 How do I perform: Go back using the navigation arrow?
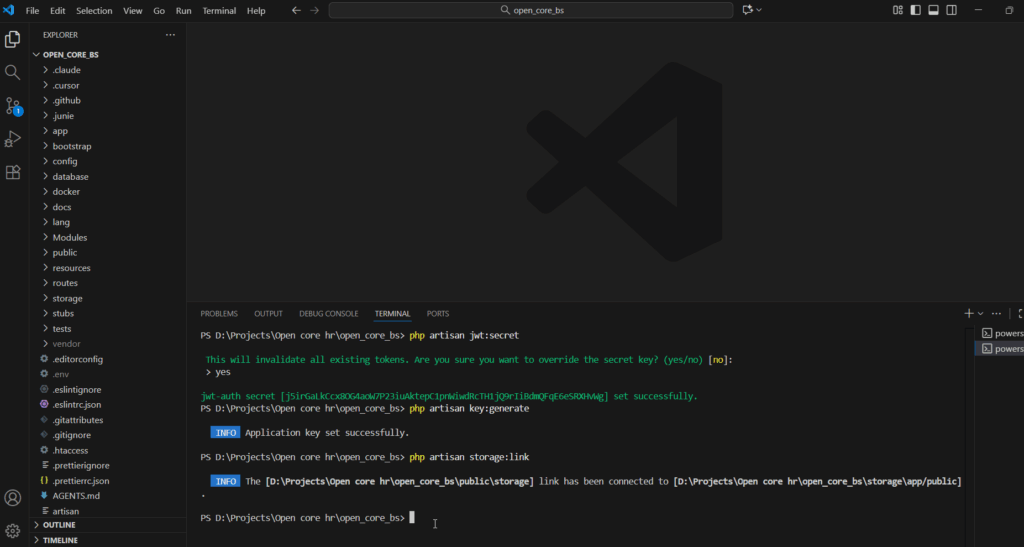[295, 10]
